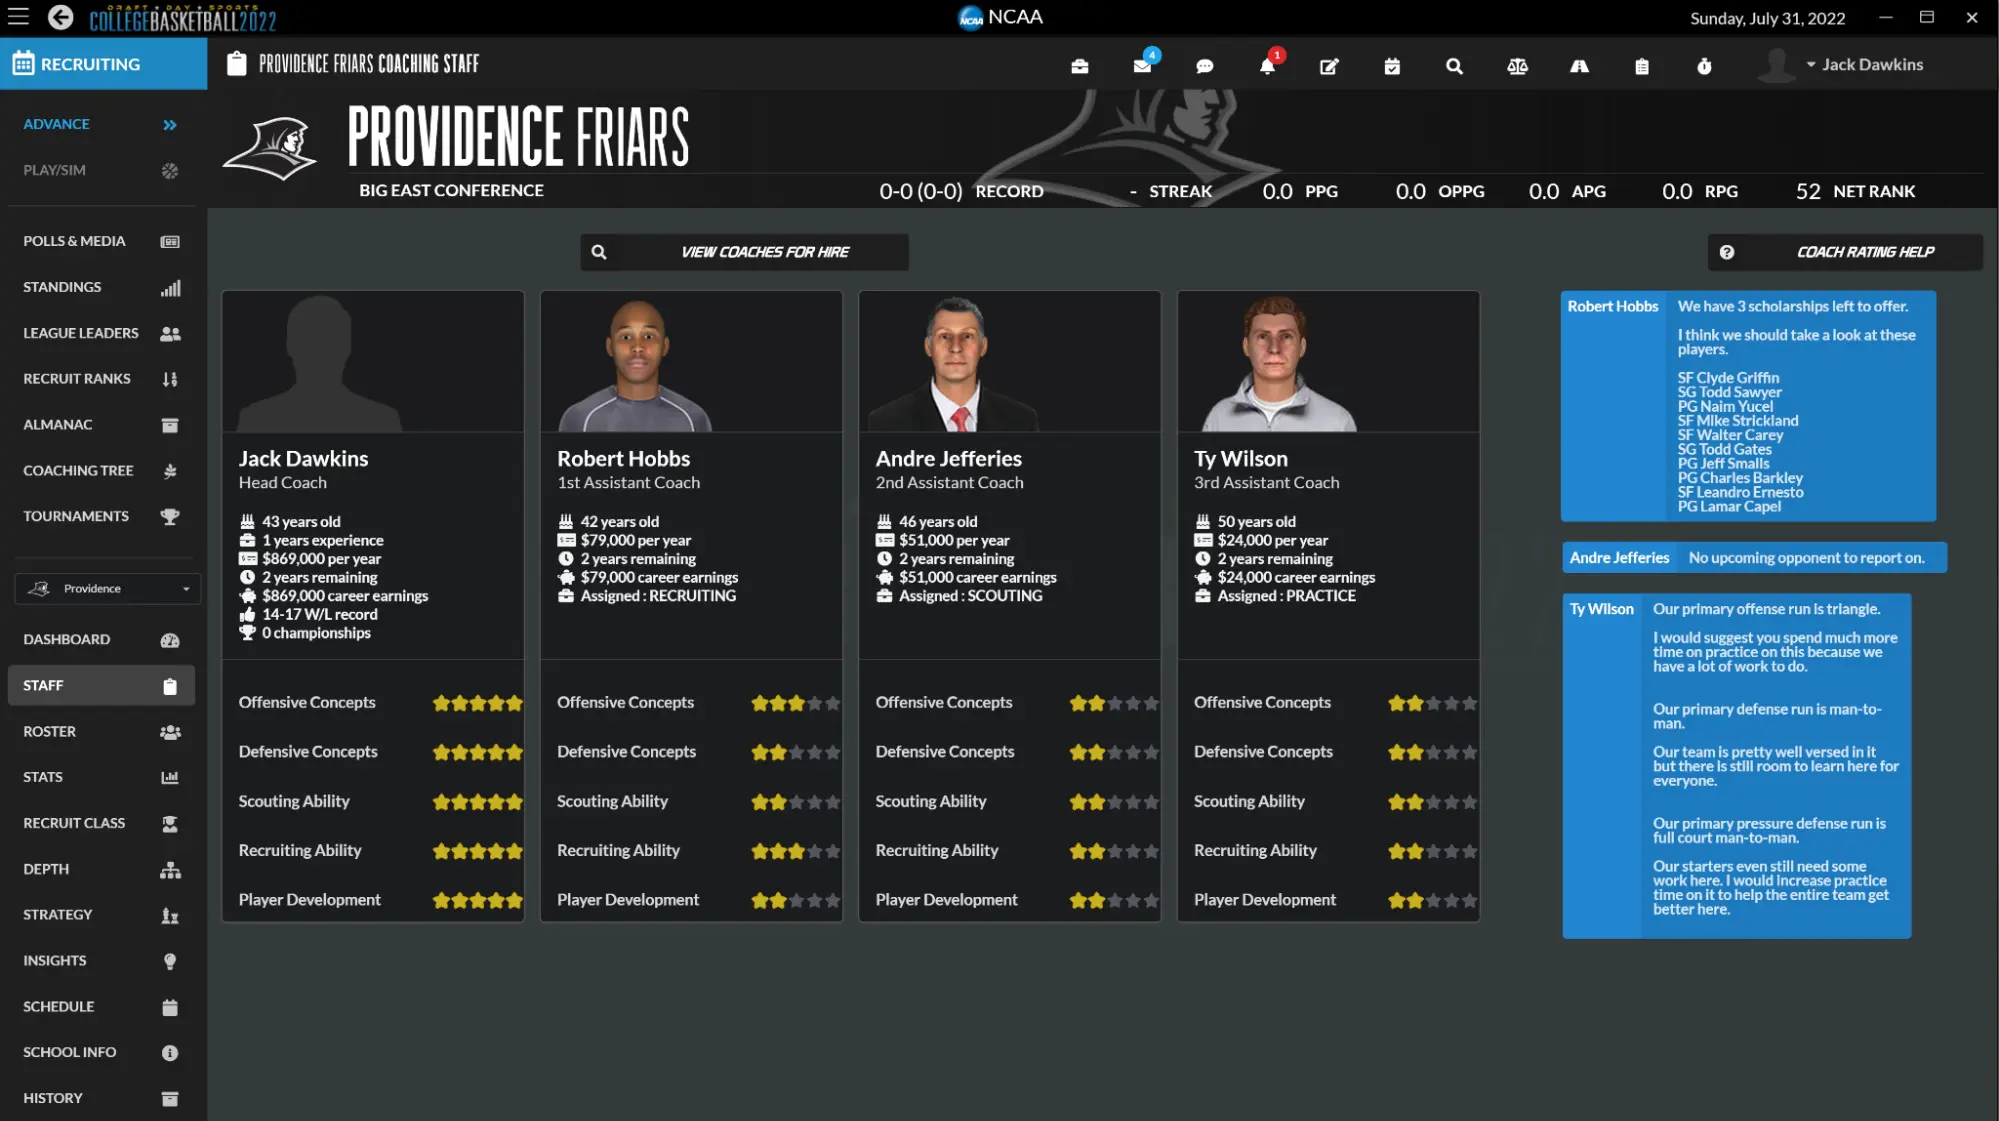Click the Recruiting calendar icon

tap(24, 63)
